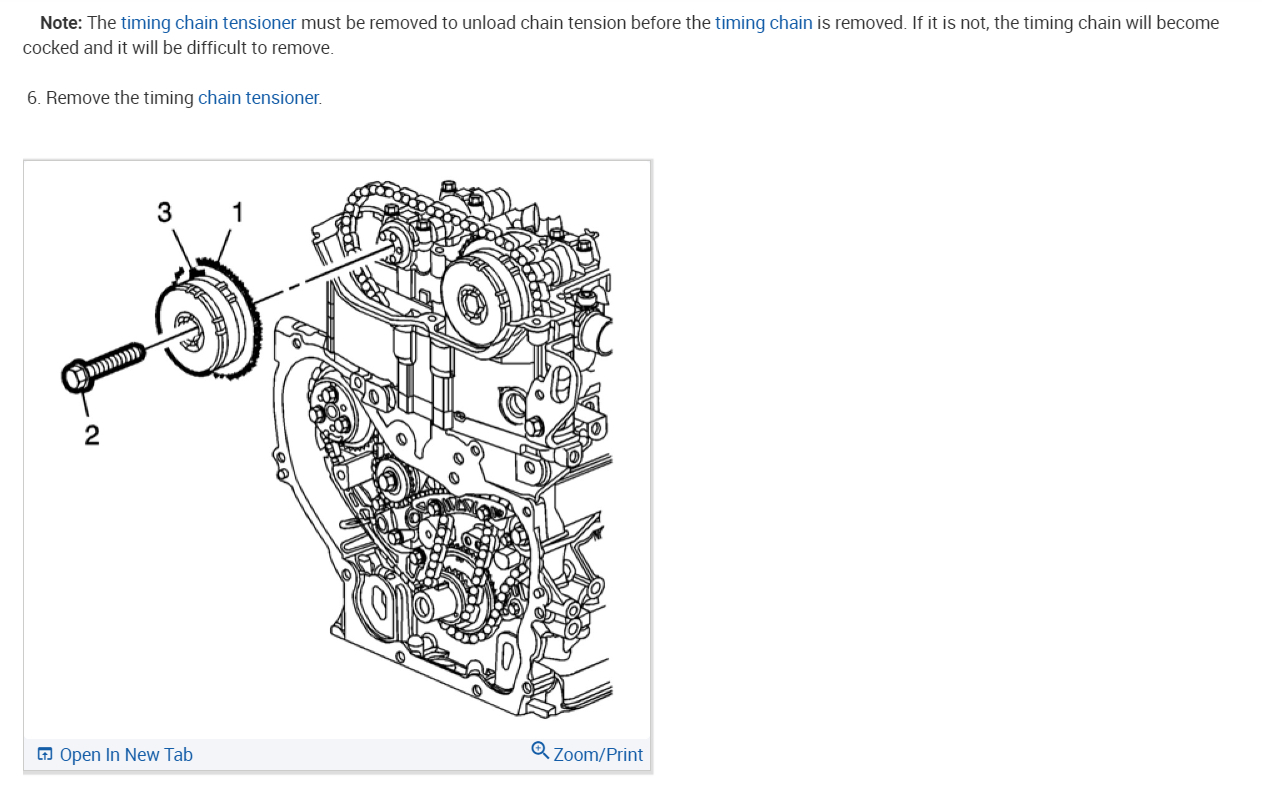Click the bold 'Note:' label
The width and height of the screenshot is (1262, 812).
pos(61,22)
